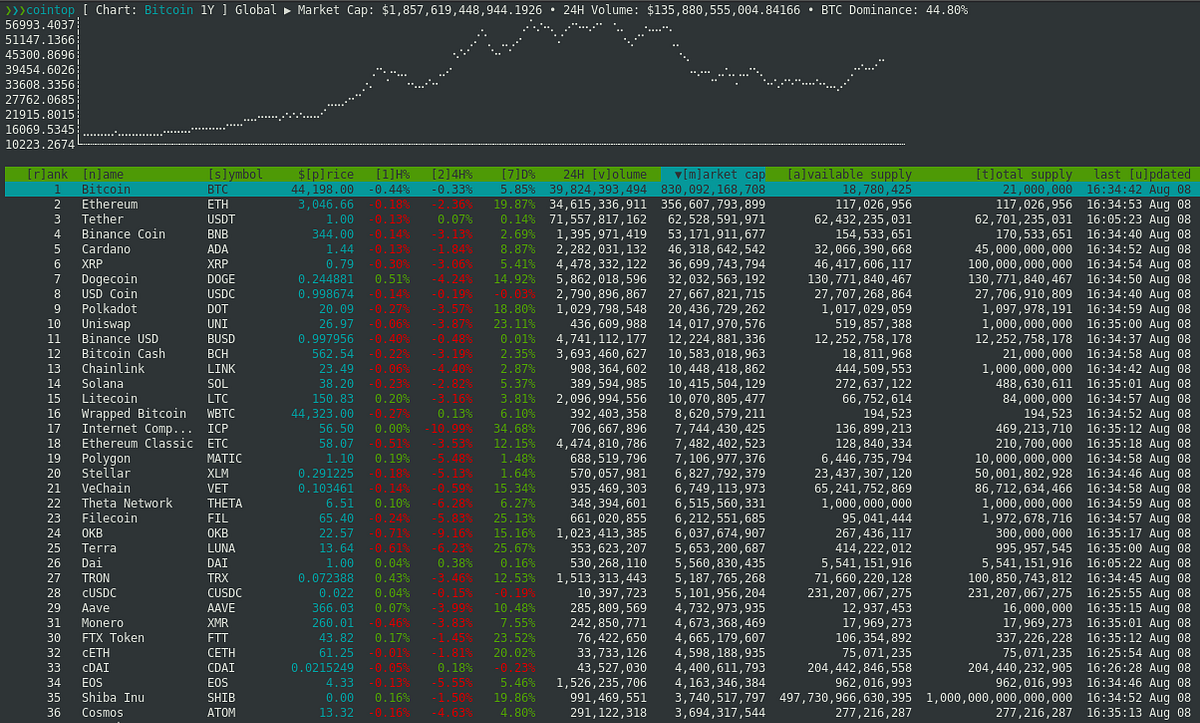1200x723 pixels.
Task: Select the Theta Network row name
Action: pos(127,504)
